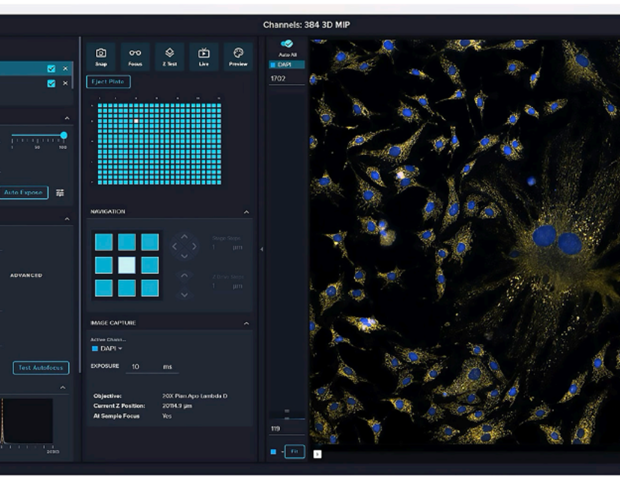
Task: Open the Preview palette tool
Action: 238,57
